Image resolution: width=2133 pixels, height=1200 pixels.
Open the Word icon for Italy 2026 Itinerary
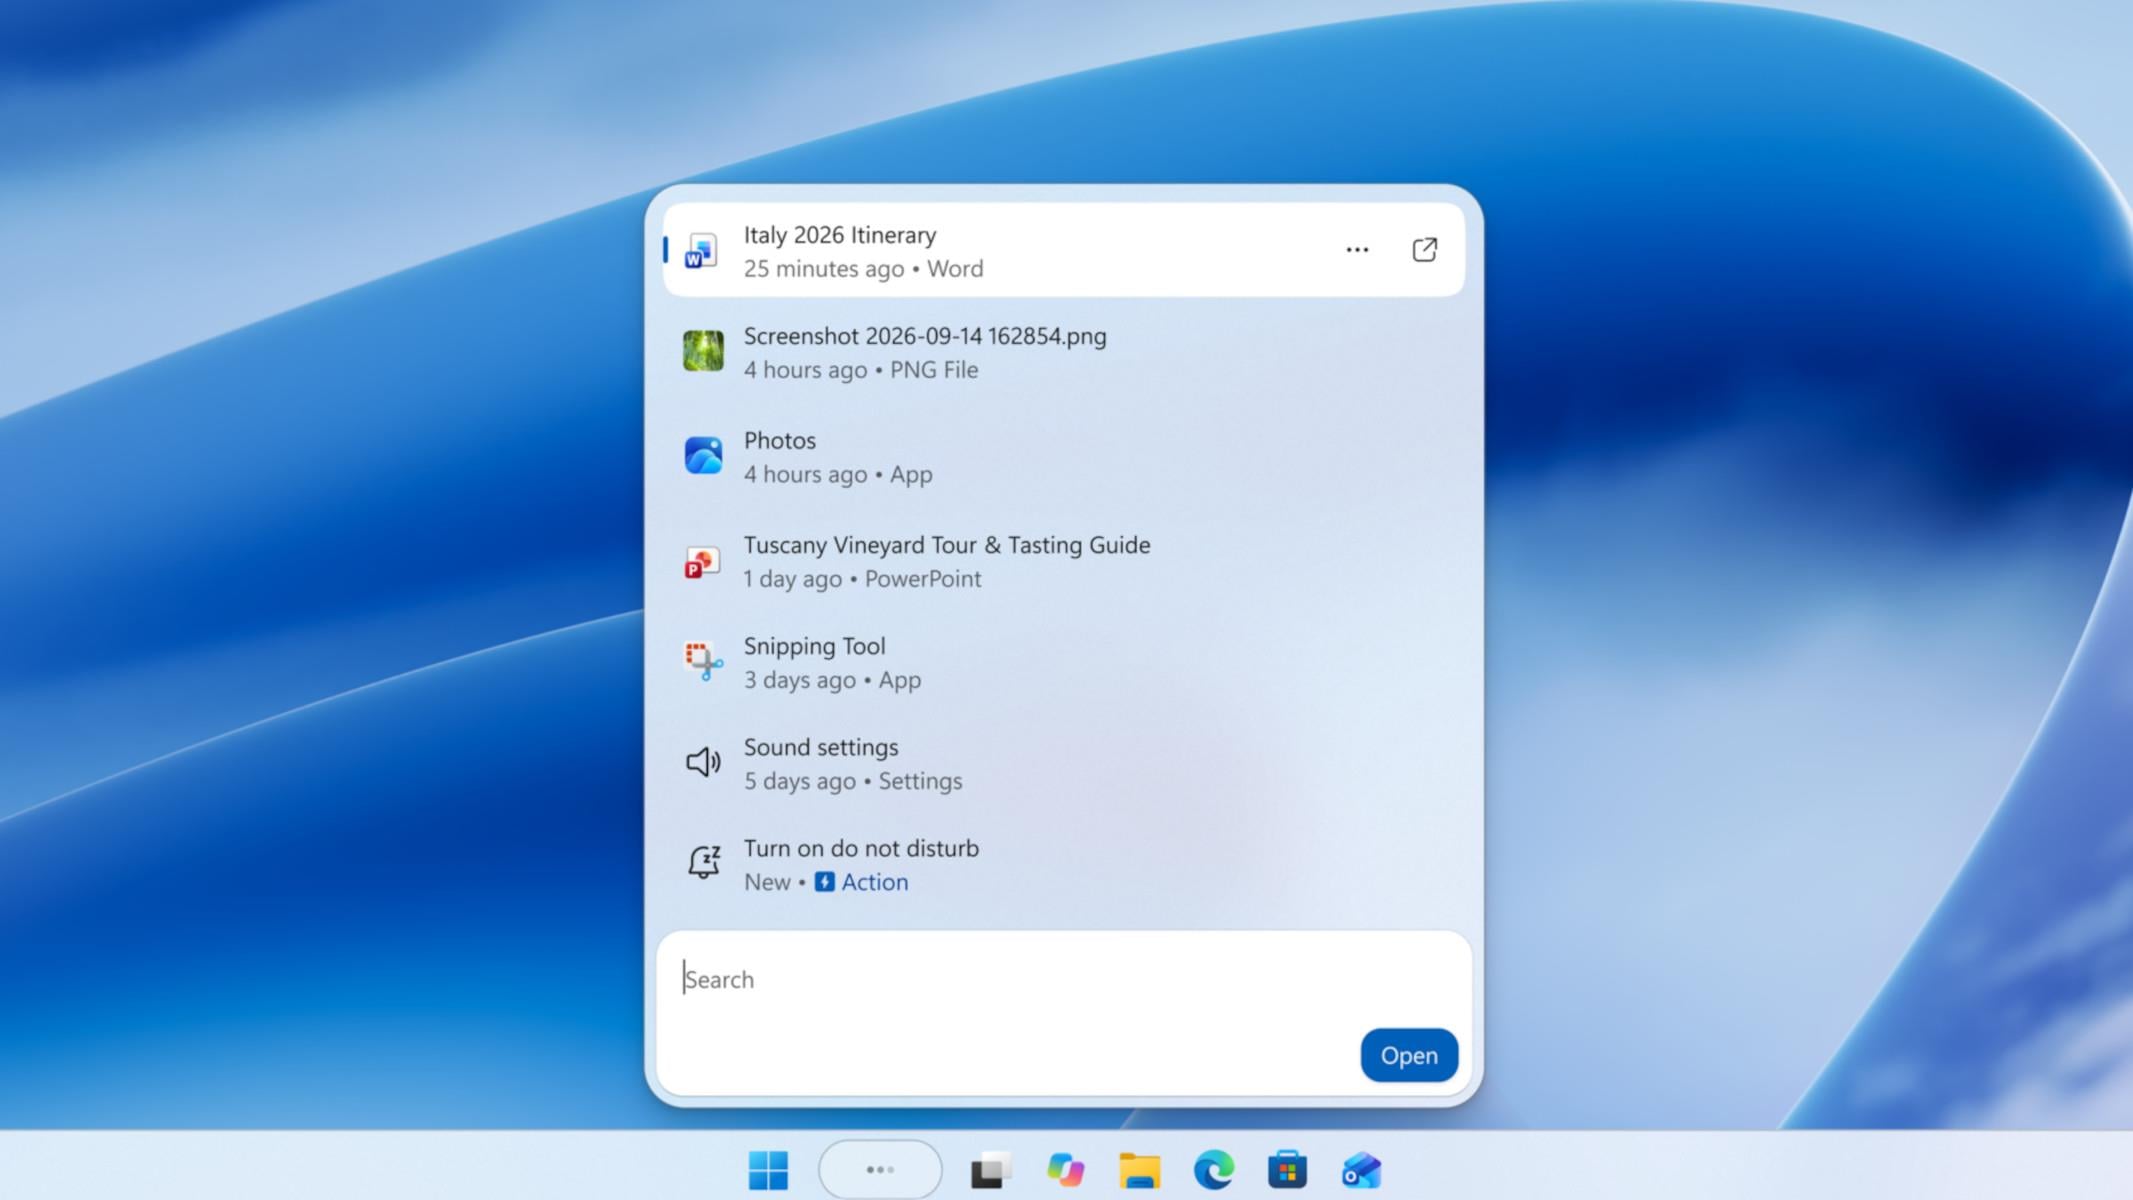click(702, 251)
